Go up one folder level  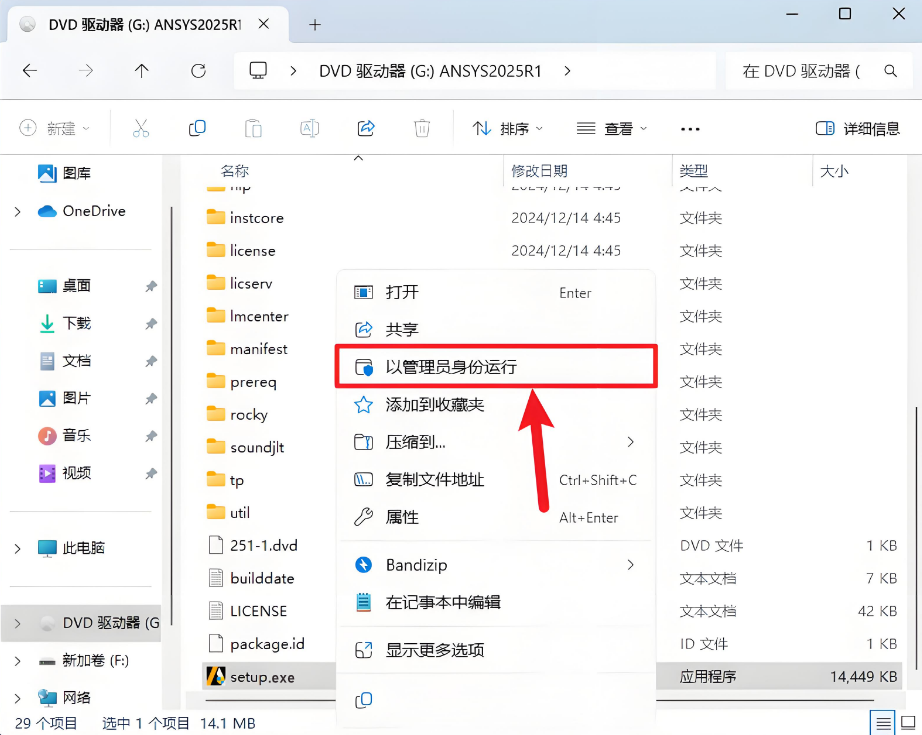(x=141, y=71)
